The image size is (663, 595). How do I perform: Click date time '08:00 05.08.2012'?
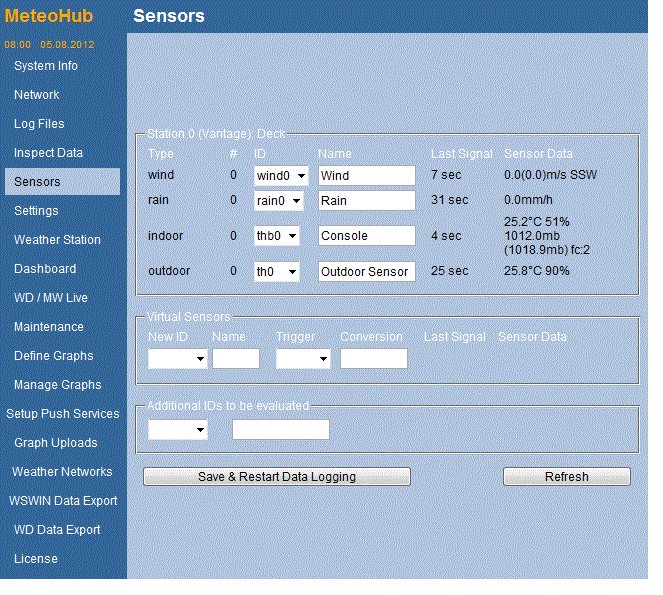coord(49,44)
